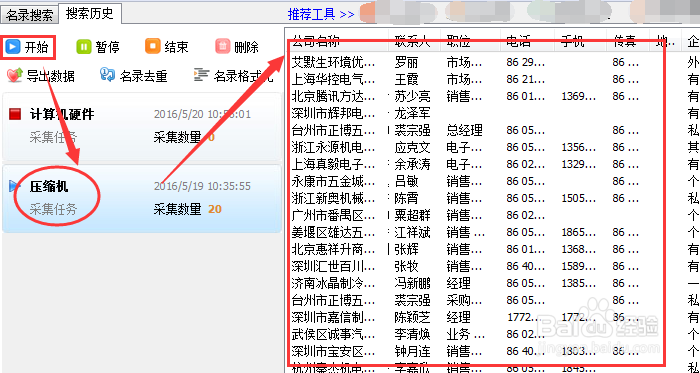Click contact name 江祥斌

point(412,232)
